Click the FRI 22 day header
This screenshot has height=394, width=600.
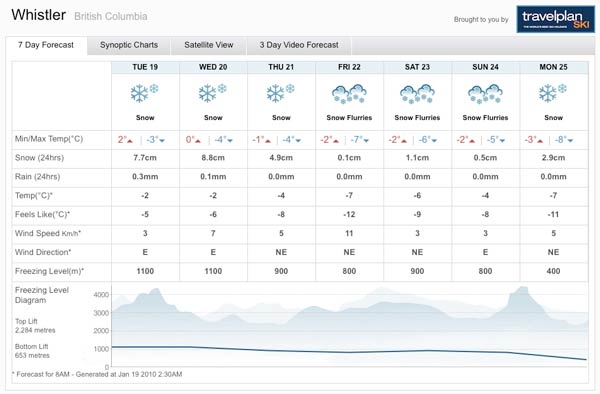click(349, 67)
